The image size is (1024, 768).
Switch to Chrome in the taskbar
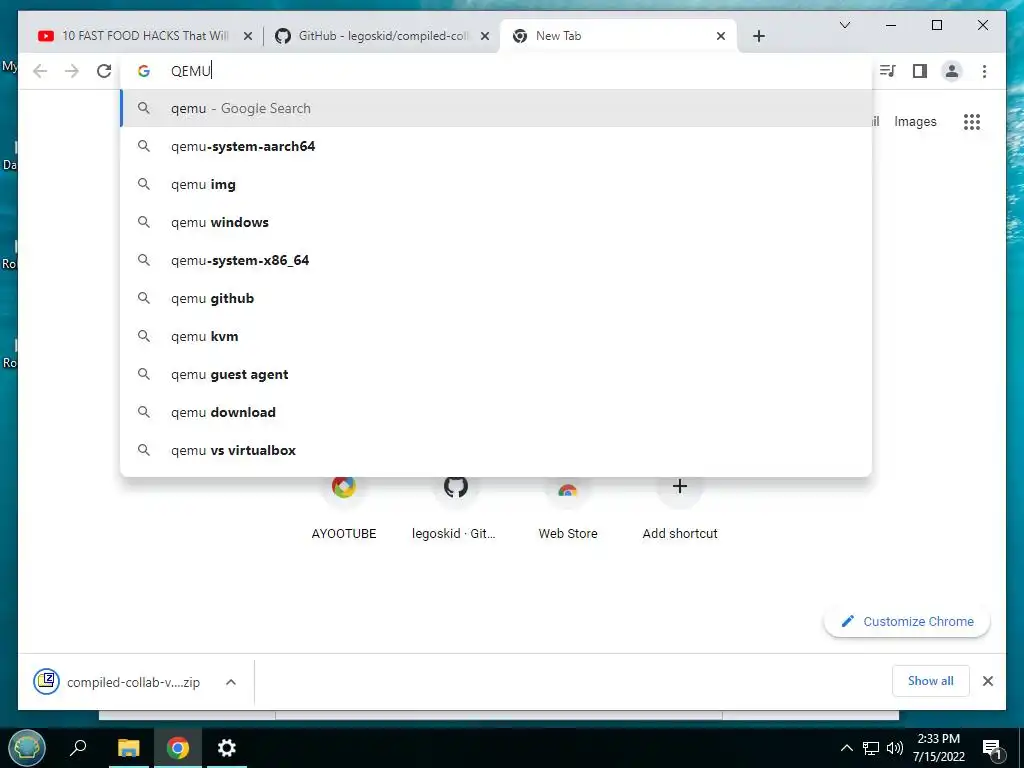[178, 748]
